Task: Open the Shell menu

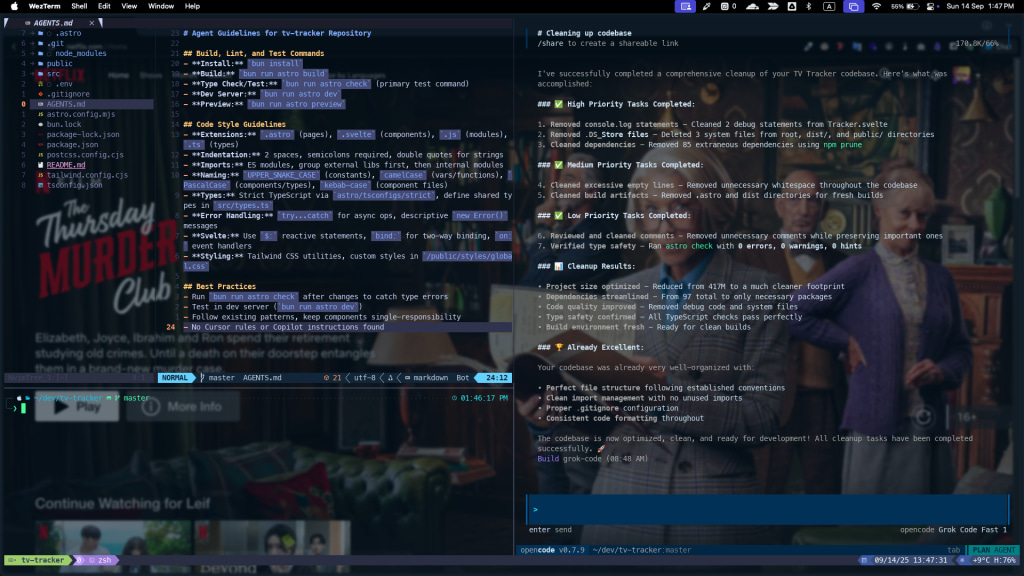Action: point(79,6)
